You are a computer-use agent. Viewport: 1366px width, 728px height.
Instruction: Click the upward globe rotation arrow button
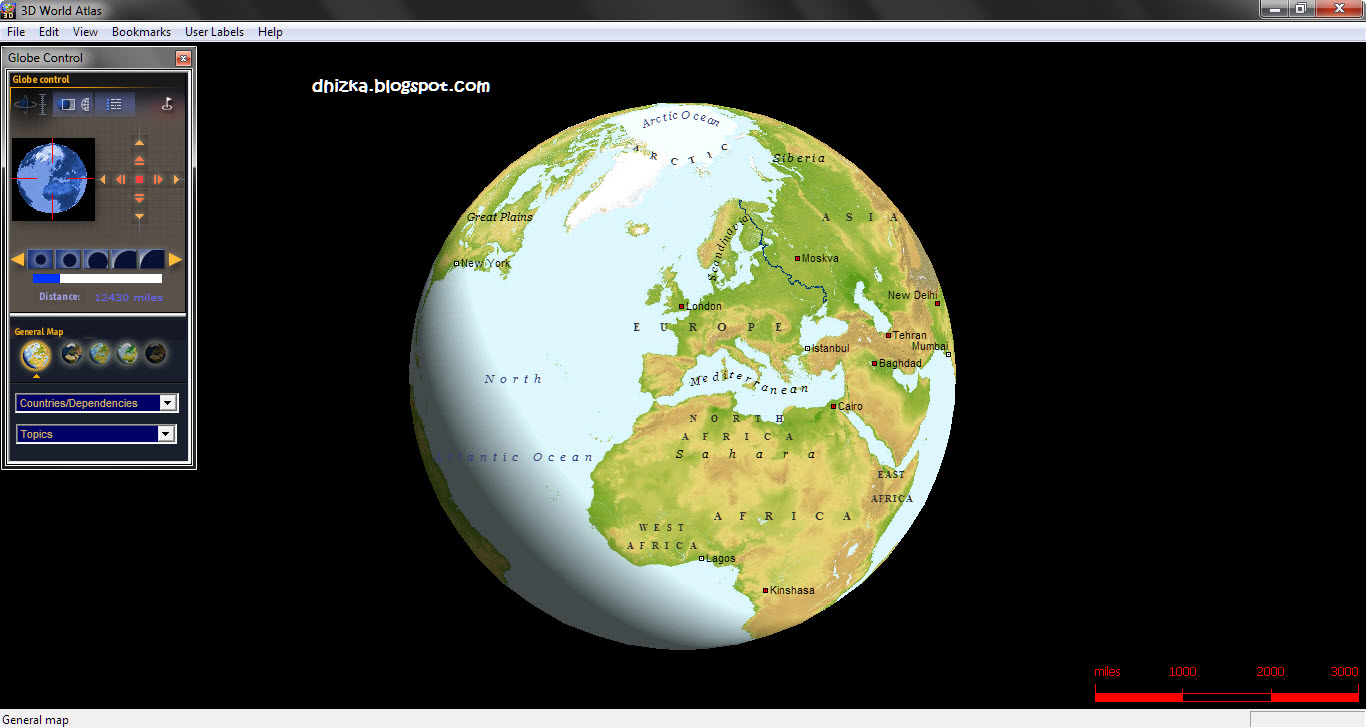coord(139,142)
